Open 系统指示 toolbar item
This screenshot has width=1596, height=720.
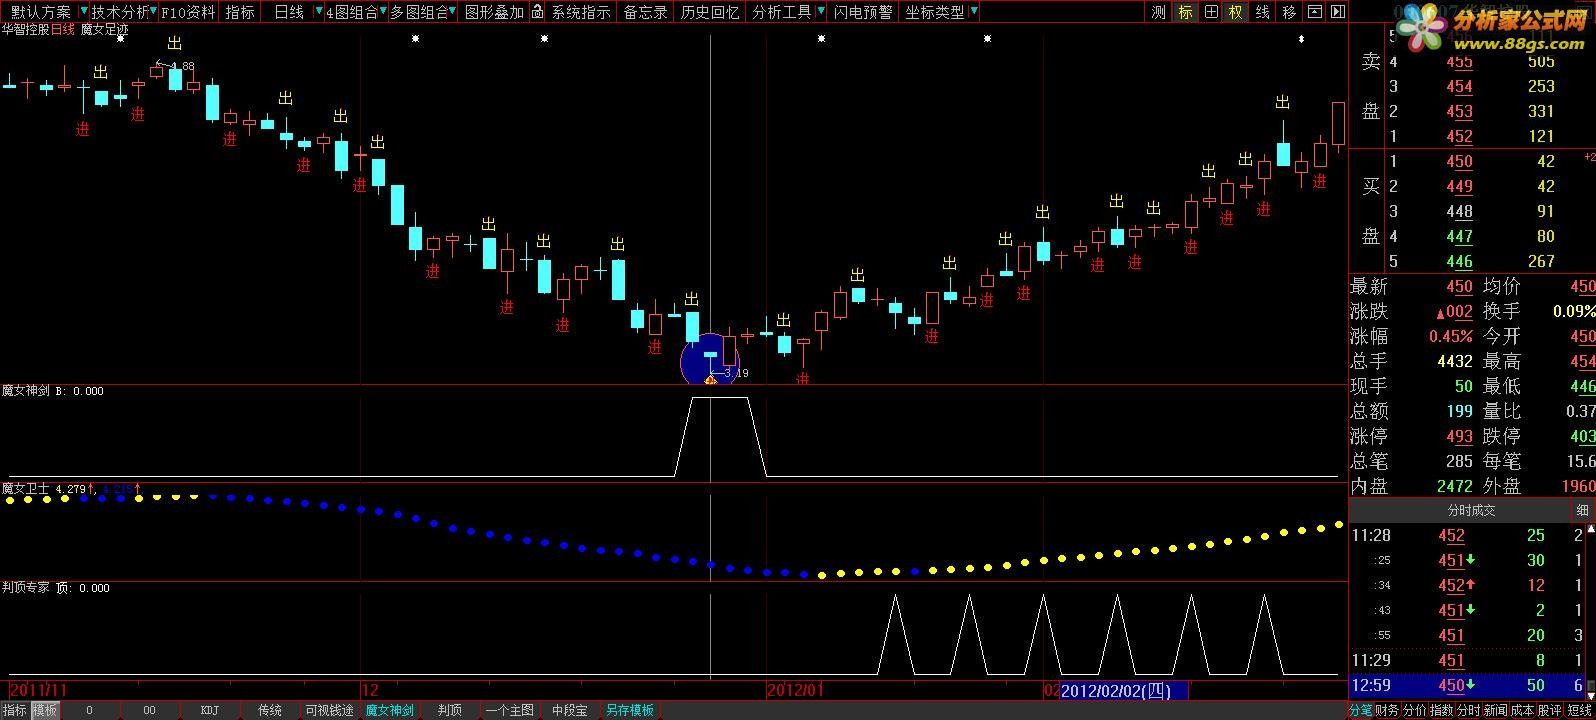click(x=581, y=12)
